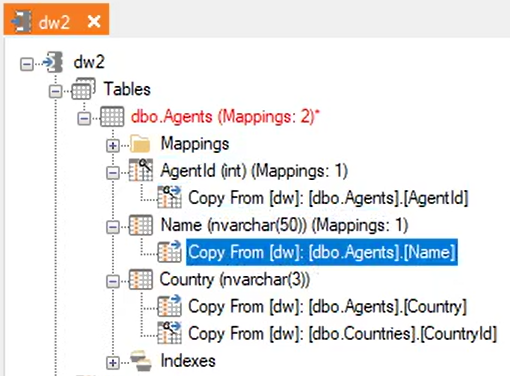Collapse the dbo.Agents table node
The height and width of the screenshot is (376, 510).
[x=84, y=118]
